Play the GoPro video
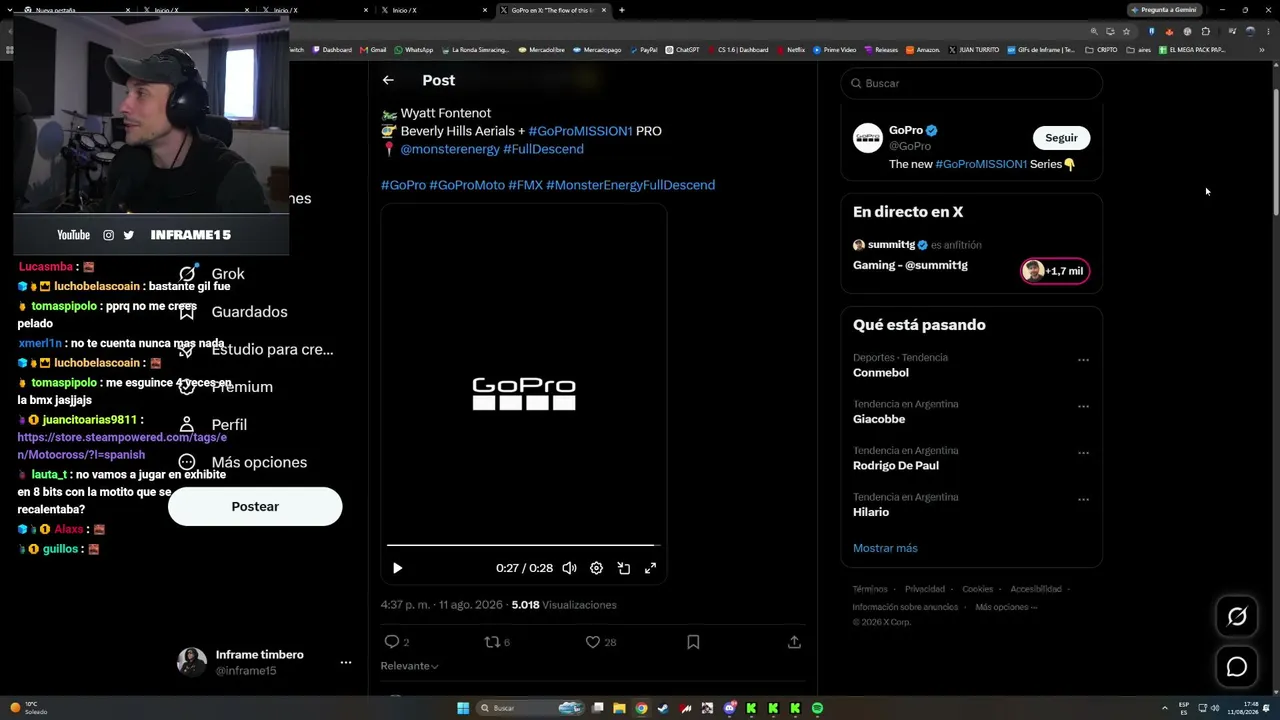The height and width of the screenshot is (720, 1280). point(397,568)
